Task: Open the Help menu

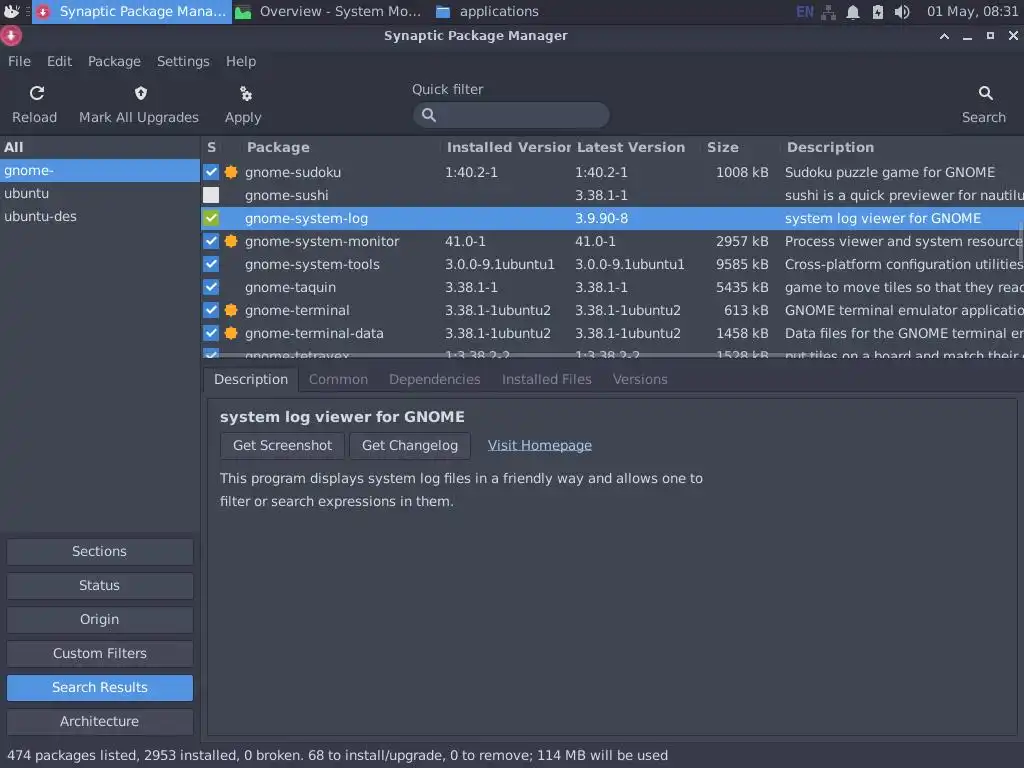Action: (x=241, y=61)
